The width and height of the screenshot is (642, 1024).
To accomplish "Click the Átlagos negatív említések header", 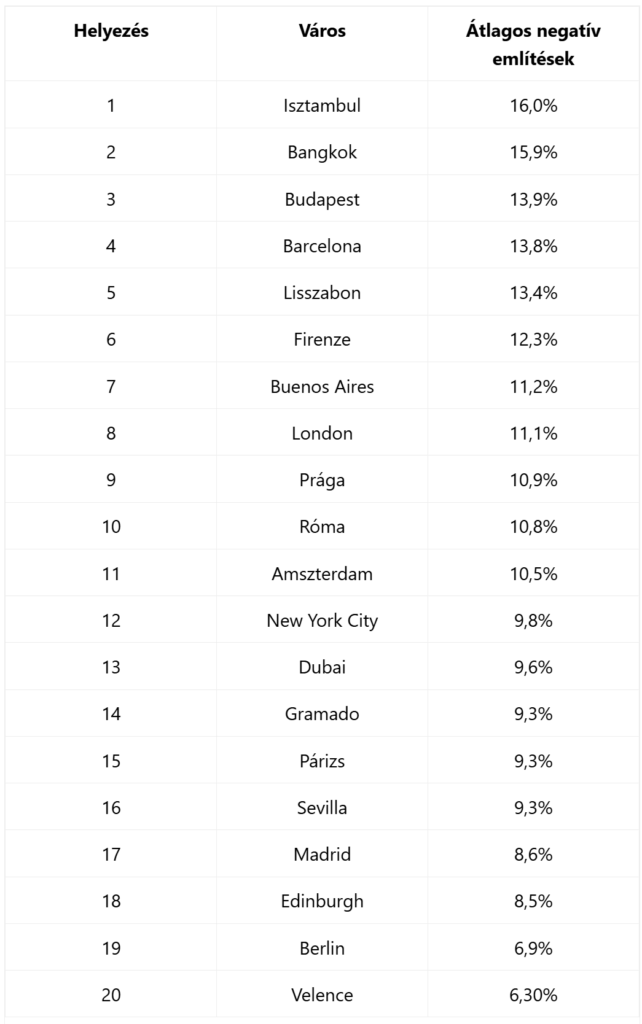I will (x=533, y=44).
